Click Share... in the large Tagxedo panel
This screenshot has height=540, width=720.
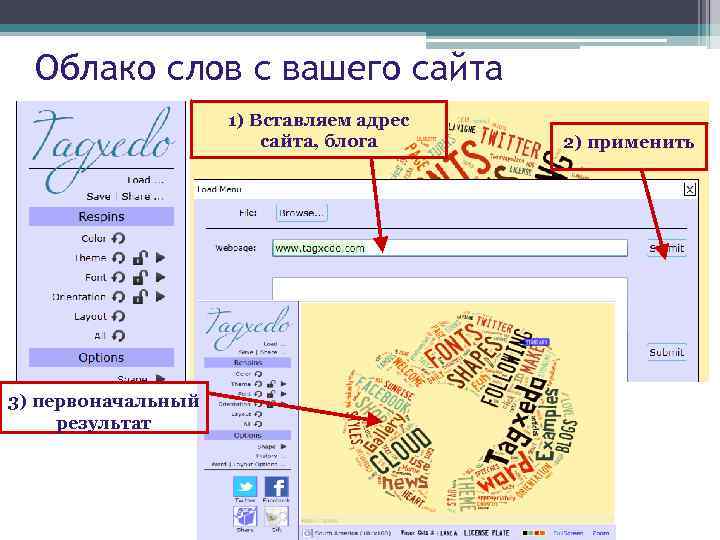tap(142, 197)
